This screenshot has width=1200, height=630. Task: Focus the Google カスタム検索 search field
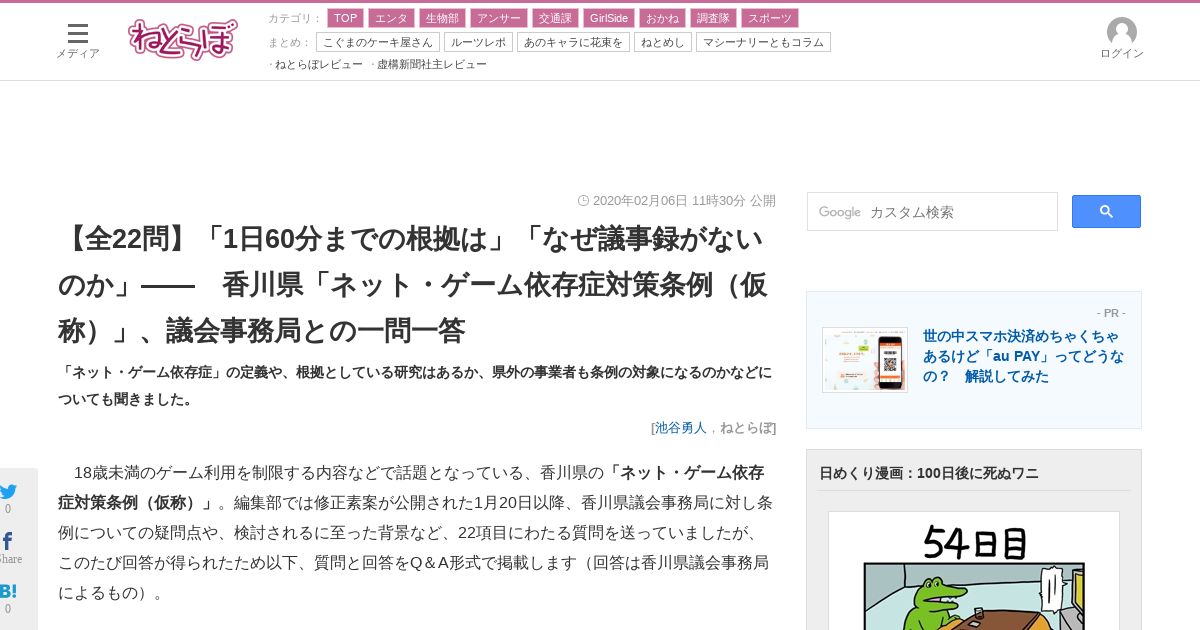tap(932, 212)
